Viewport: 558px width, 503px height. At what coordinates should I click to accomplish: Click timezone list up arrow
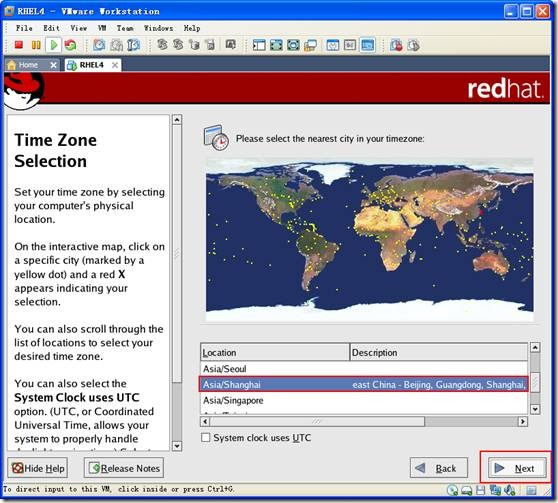[x=535, y=347]
